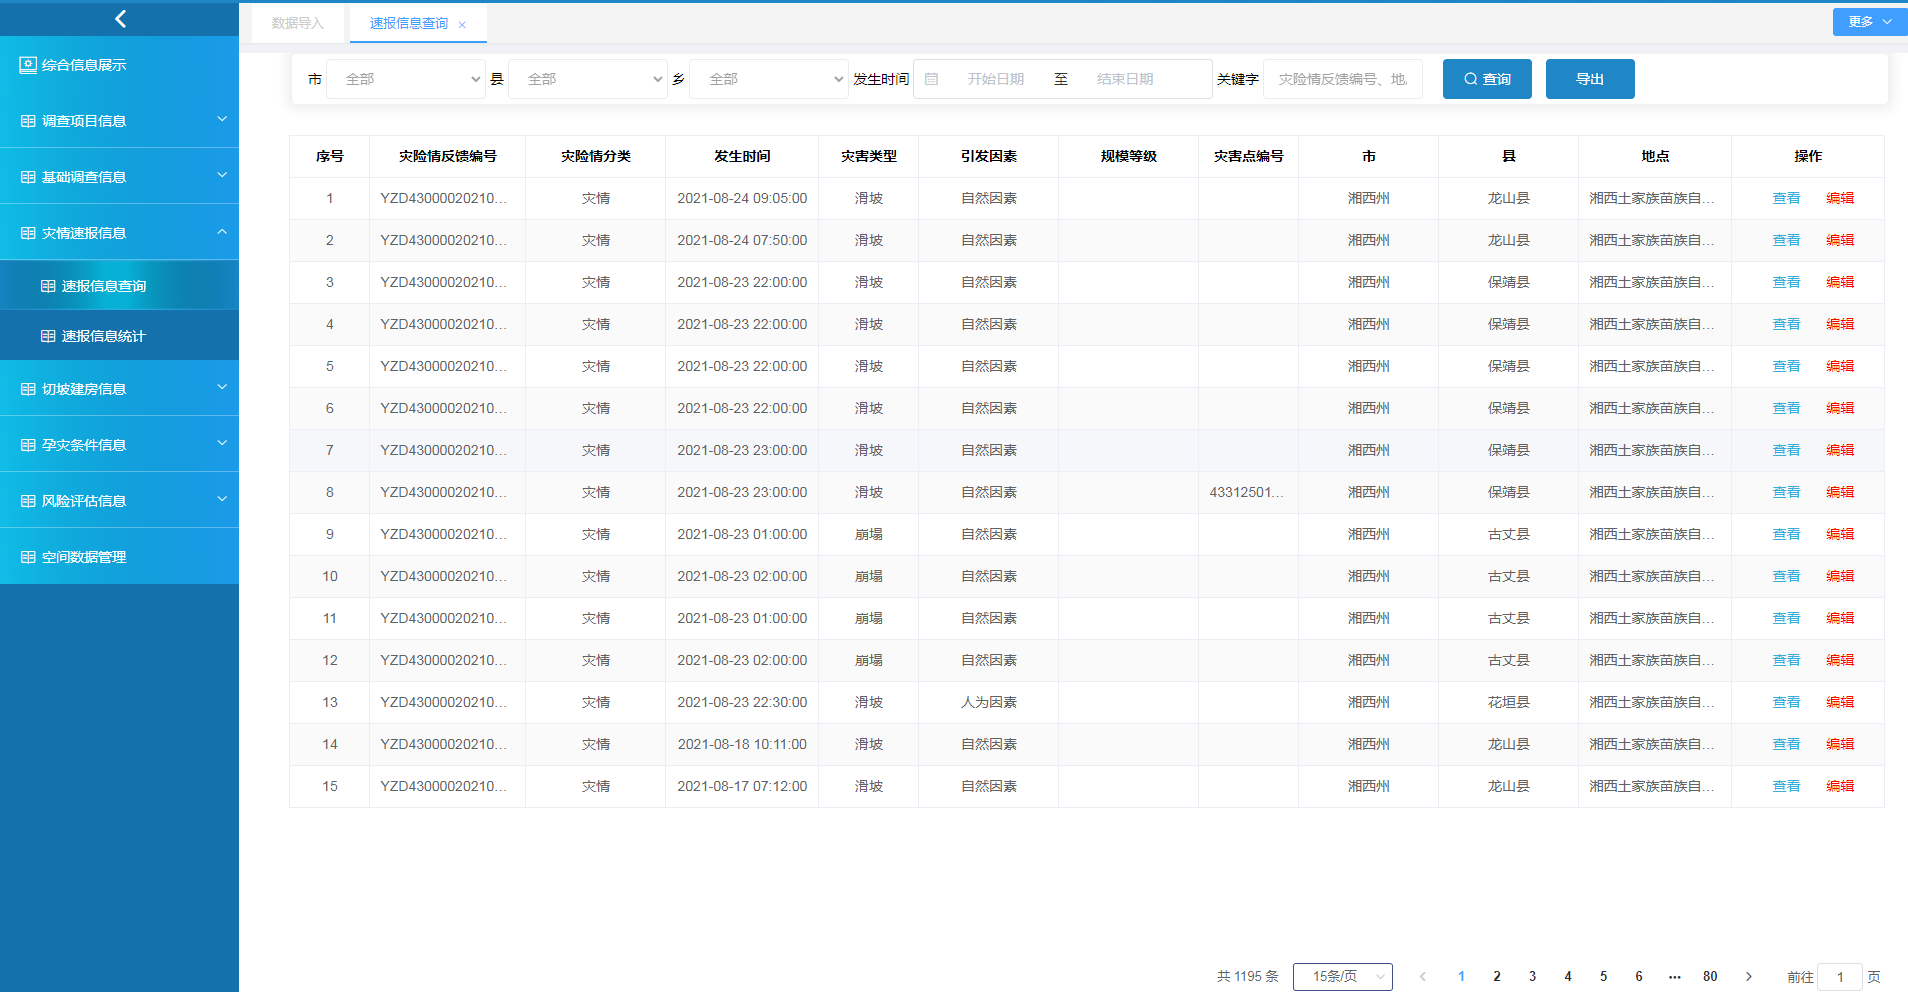Click the 导出 export button
Viewport: 1908px width, 992px height.
click(1589, 79)
